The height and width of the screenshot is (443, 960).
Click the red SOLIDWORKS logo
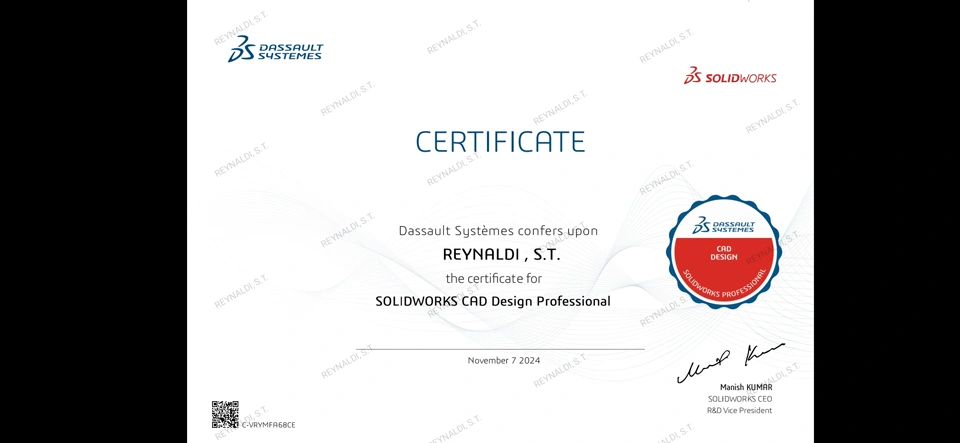(730, 76)
